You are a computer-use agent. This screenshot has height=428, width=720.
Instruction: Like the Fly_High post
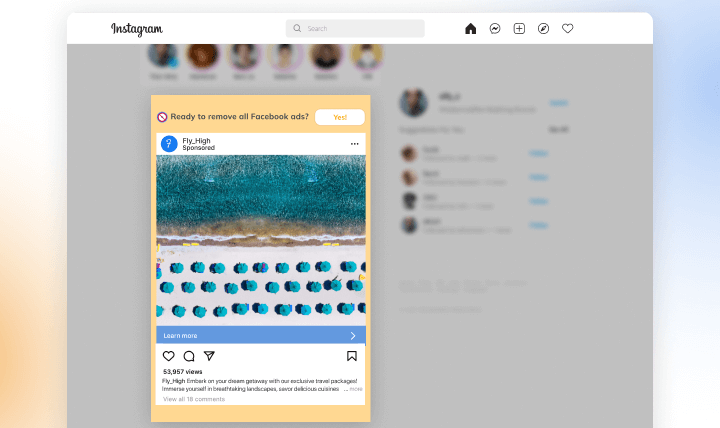point(169,356)
